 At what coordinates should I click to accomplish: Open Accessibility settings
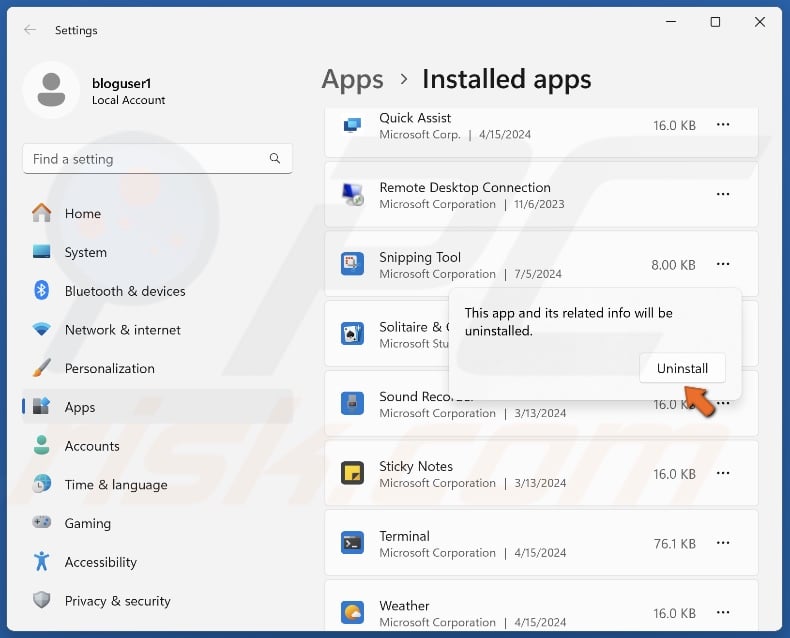pyautogui.click(x=157, y=562)
